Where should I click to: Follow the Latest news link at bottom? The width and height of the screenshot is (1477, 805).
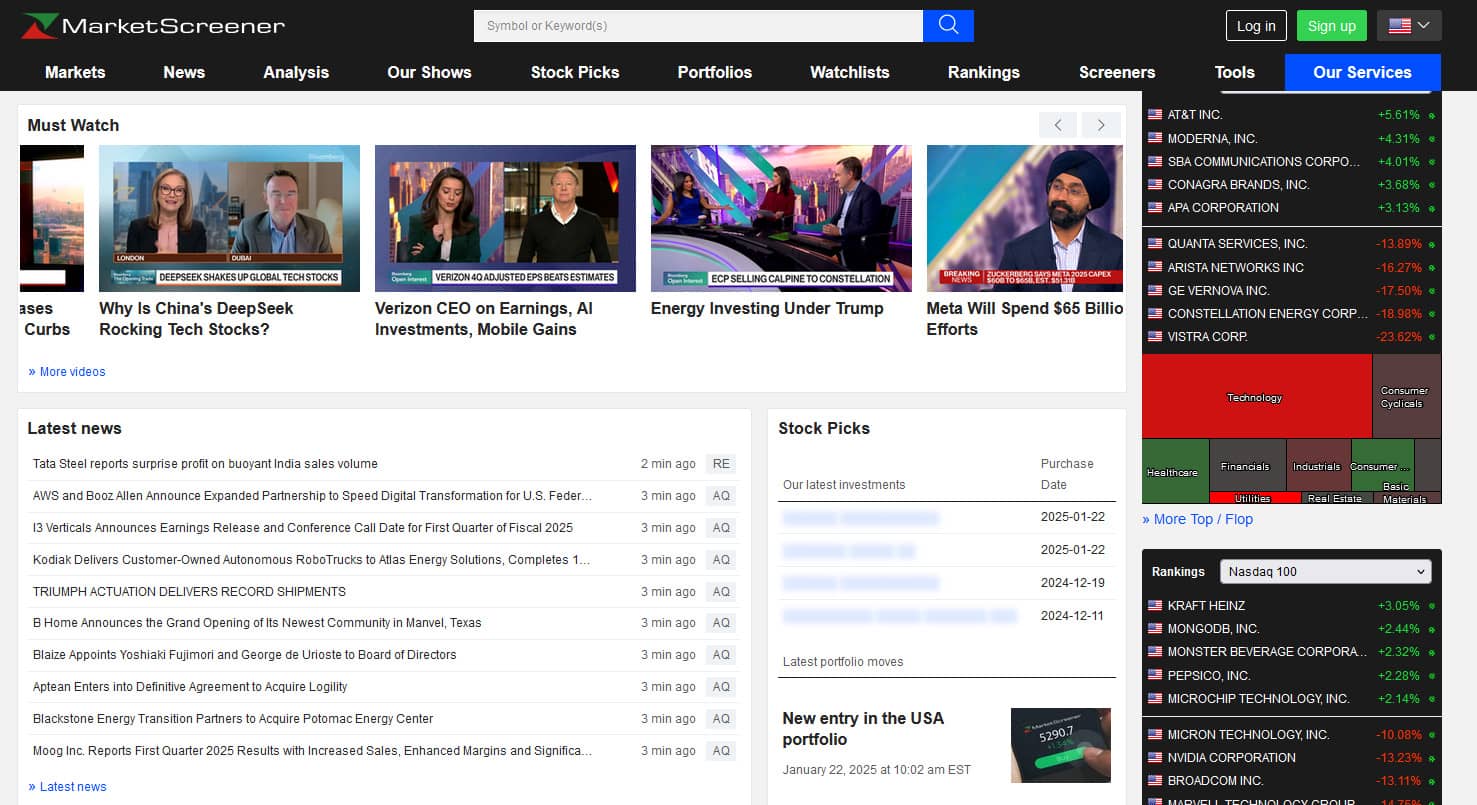[67, 787]
